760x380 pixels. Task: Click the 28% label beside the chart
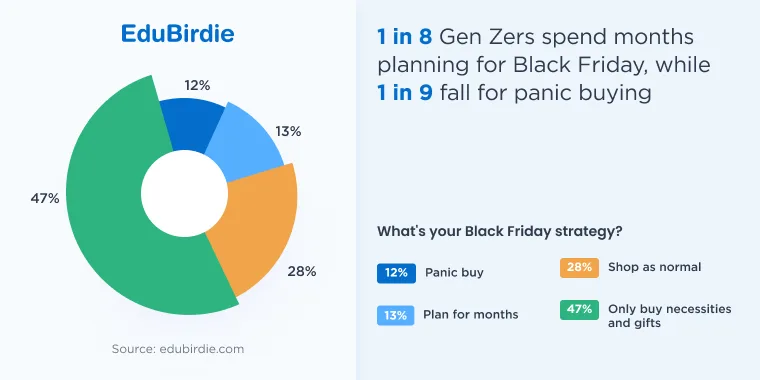(301, 271)
